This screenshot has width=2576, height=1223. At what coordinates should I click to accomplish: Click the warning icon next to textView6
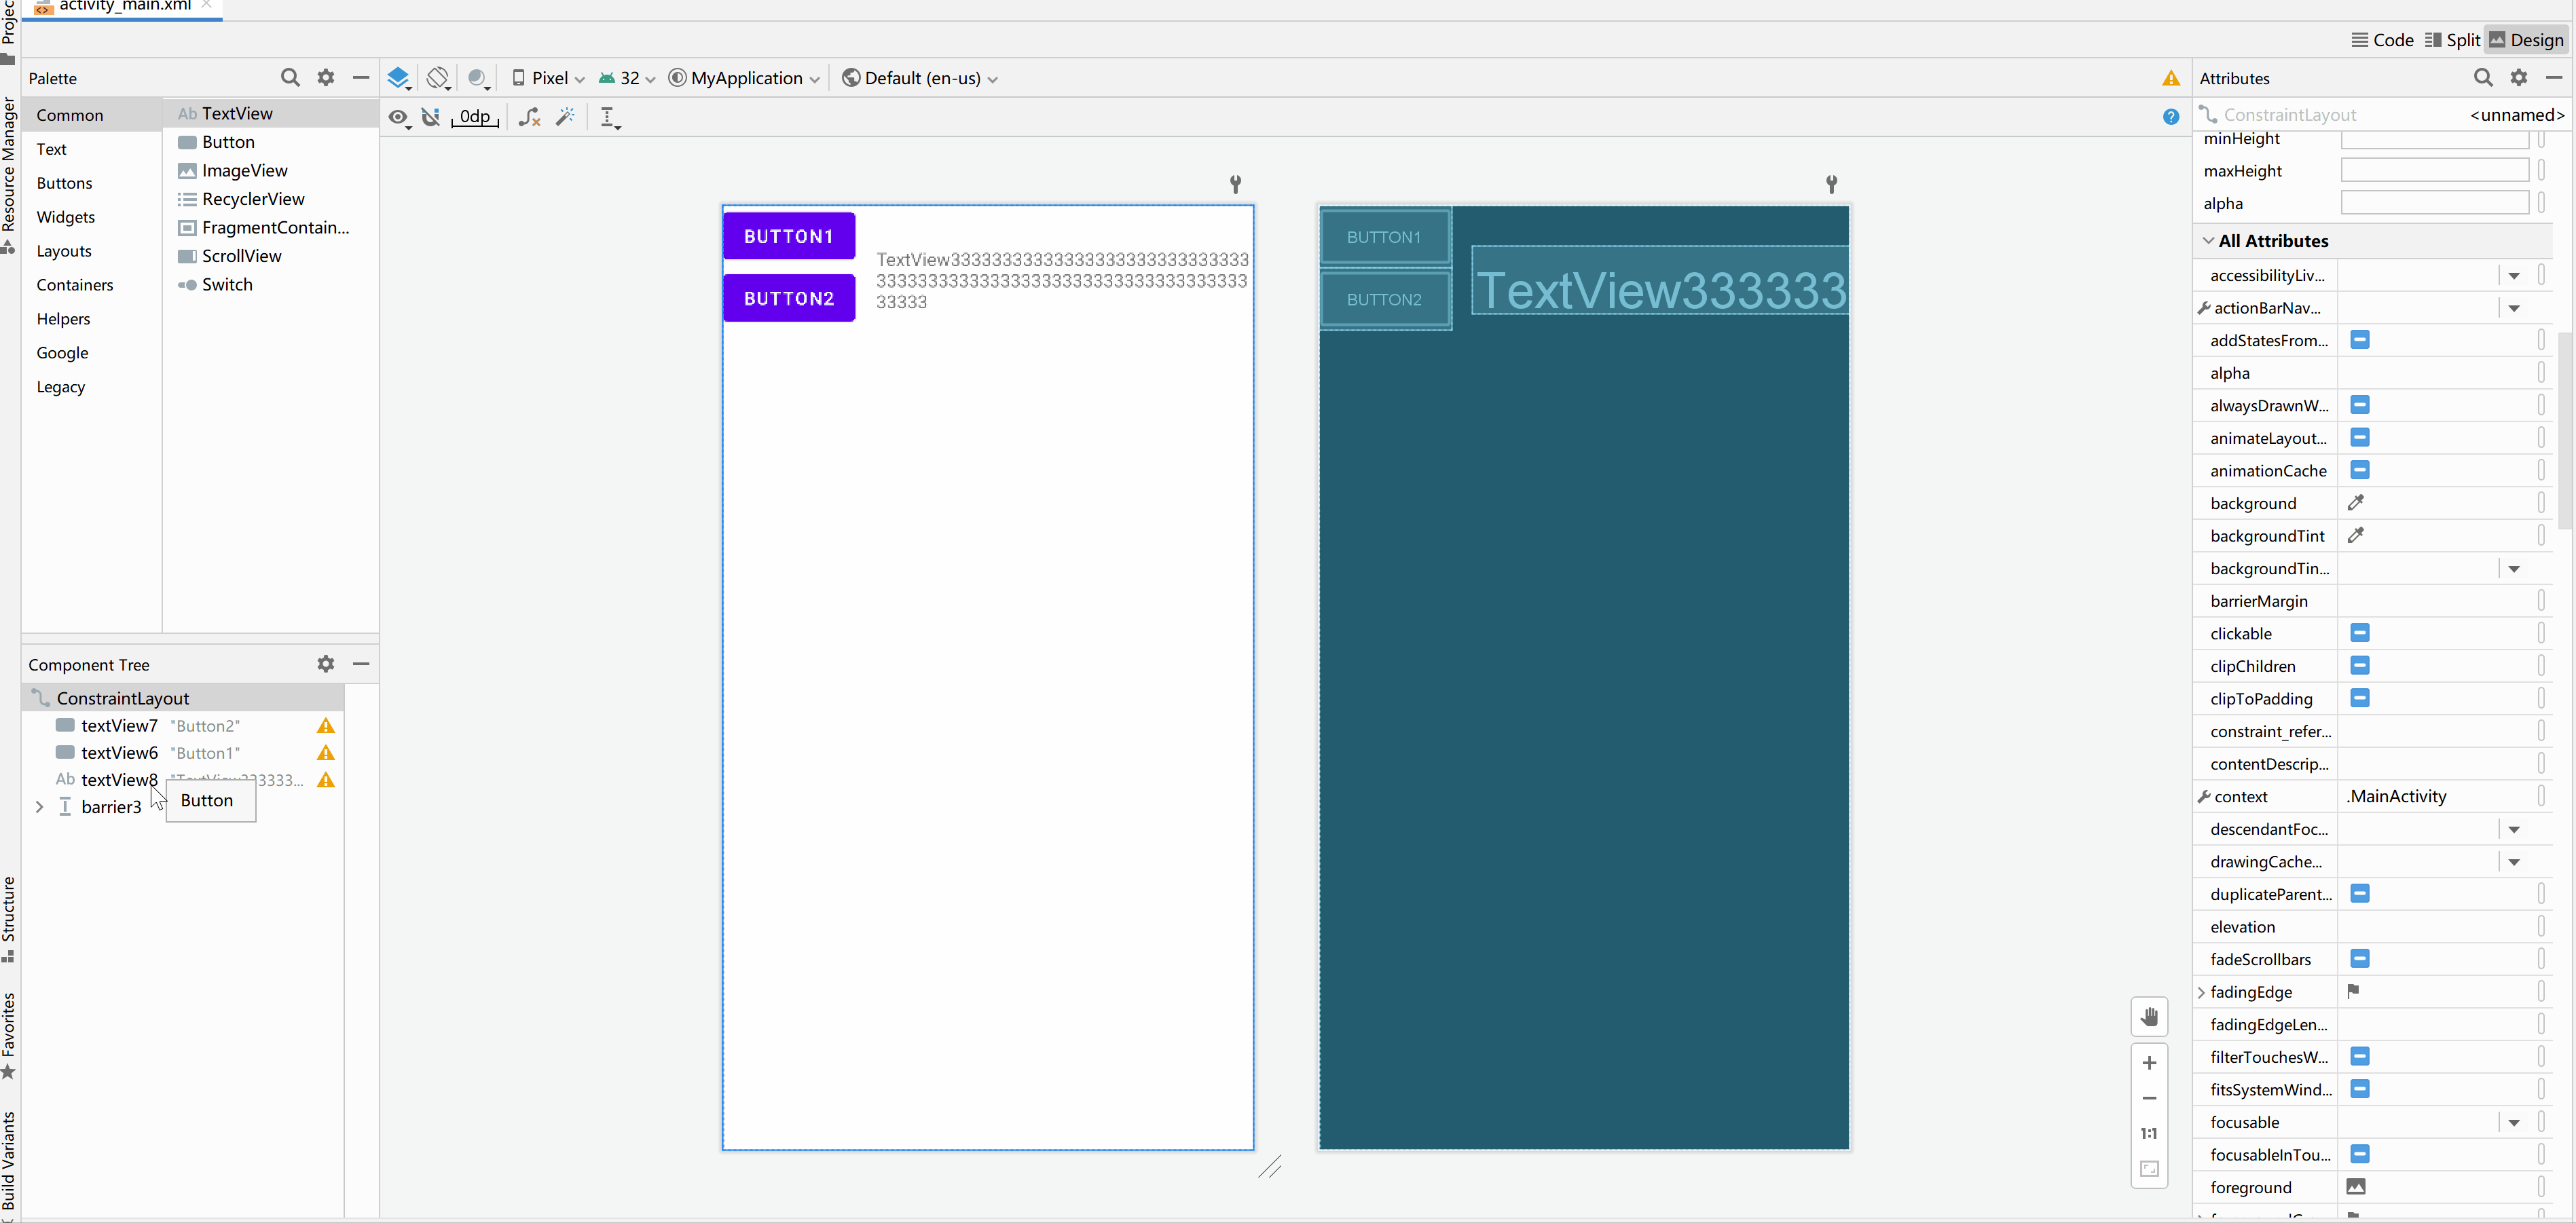pyautogui.click(x=327, y=752)
